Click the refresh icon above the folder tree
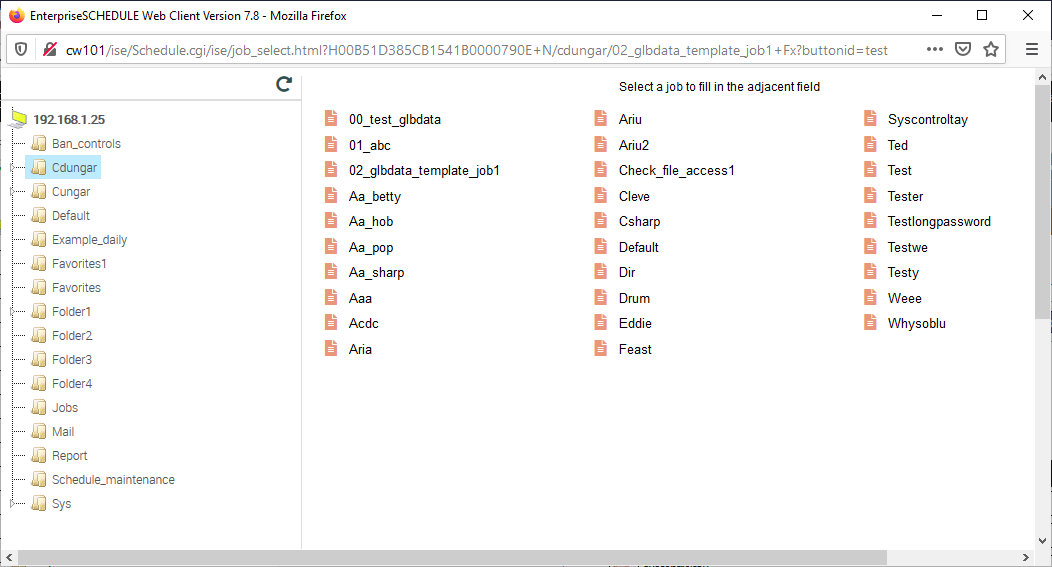 [284, 85]
